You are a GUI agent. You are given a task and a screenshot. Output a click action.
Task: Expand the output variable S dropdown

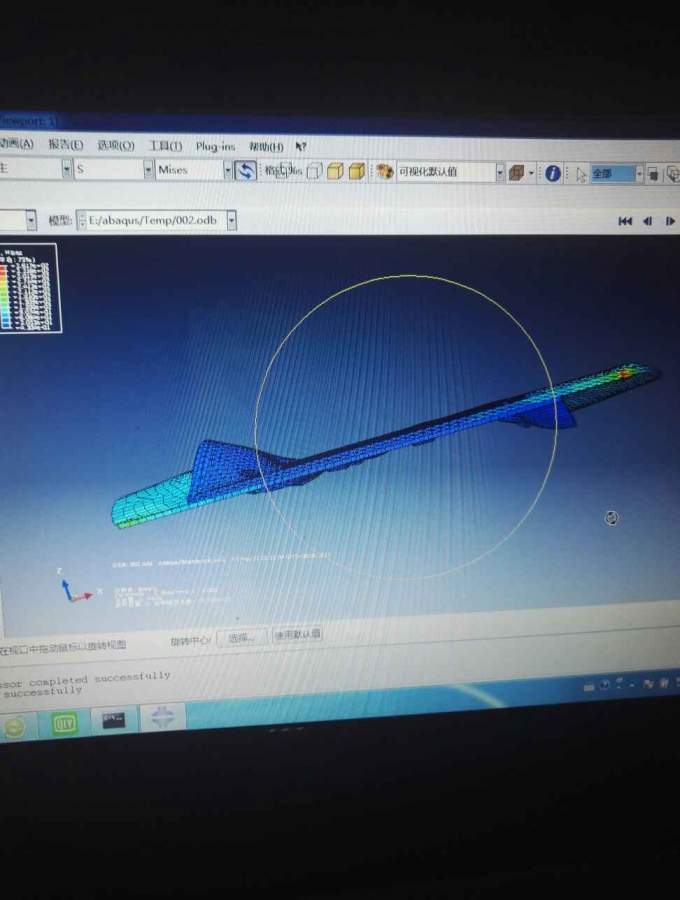pos(148,169)
